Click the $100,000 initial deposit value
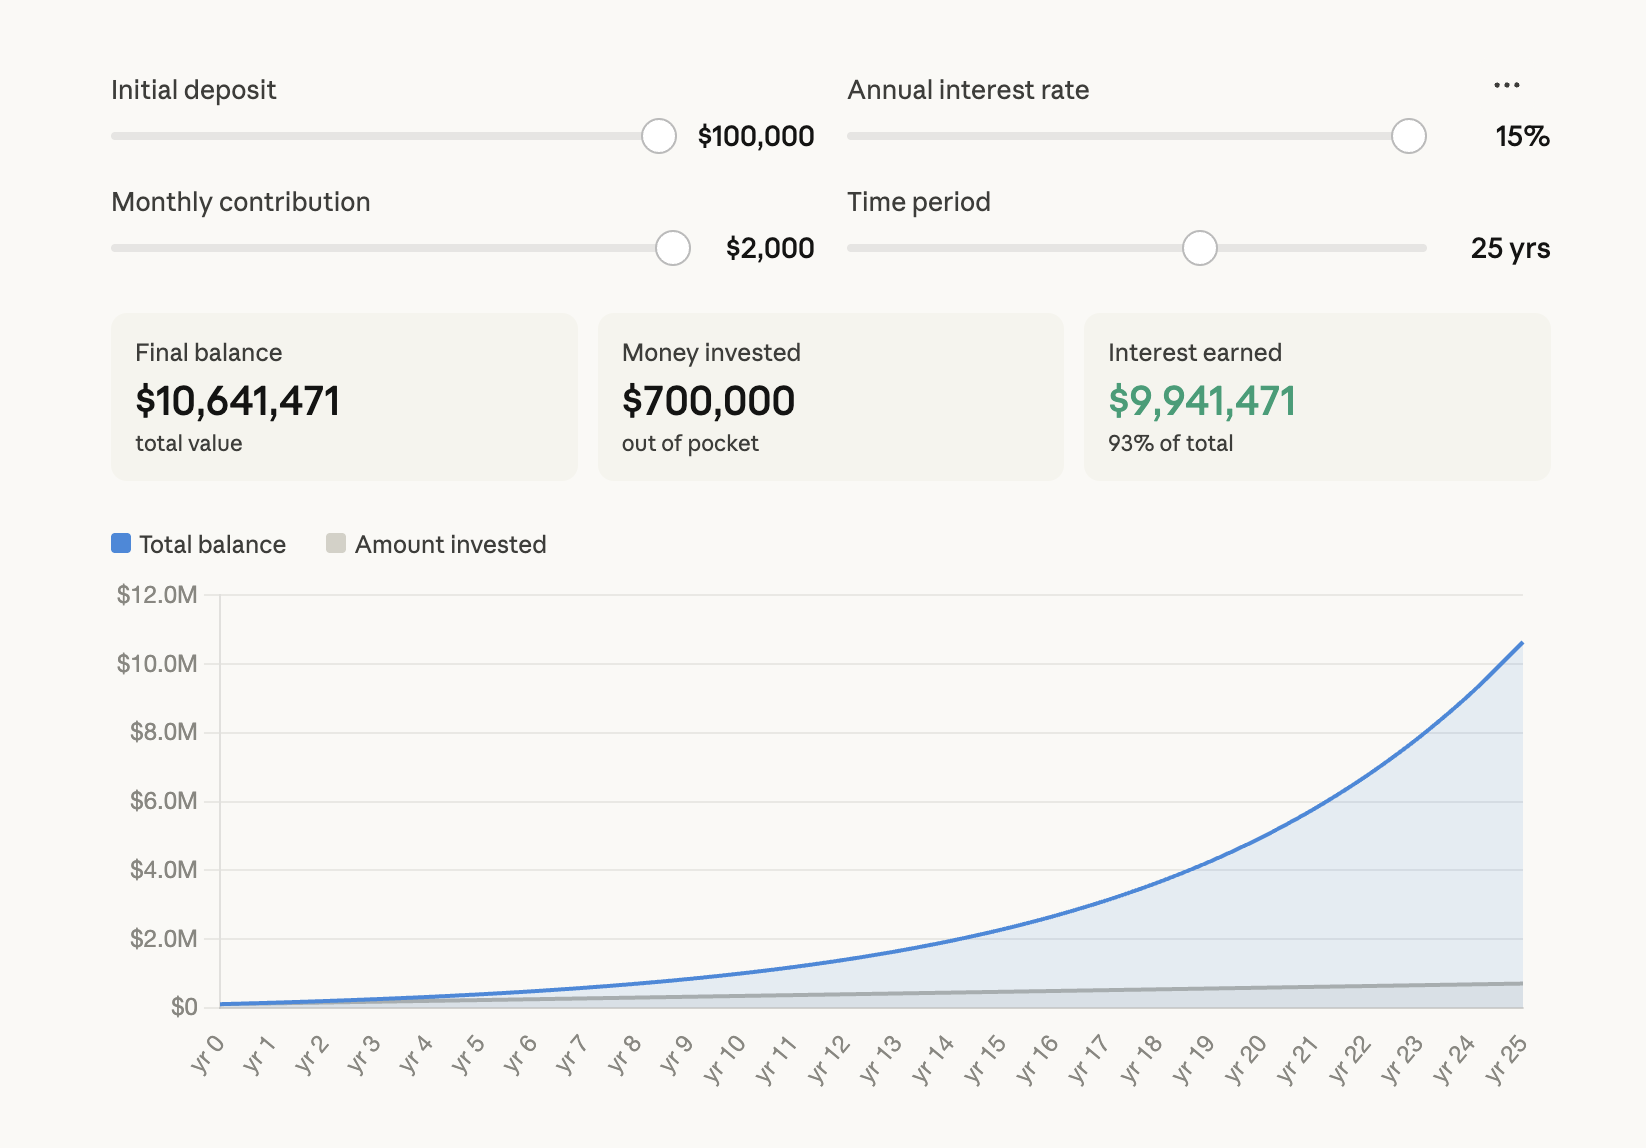1646x1148 pixels. pos(756,136)
